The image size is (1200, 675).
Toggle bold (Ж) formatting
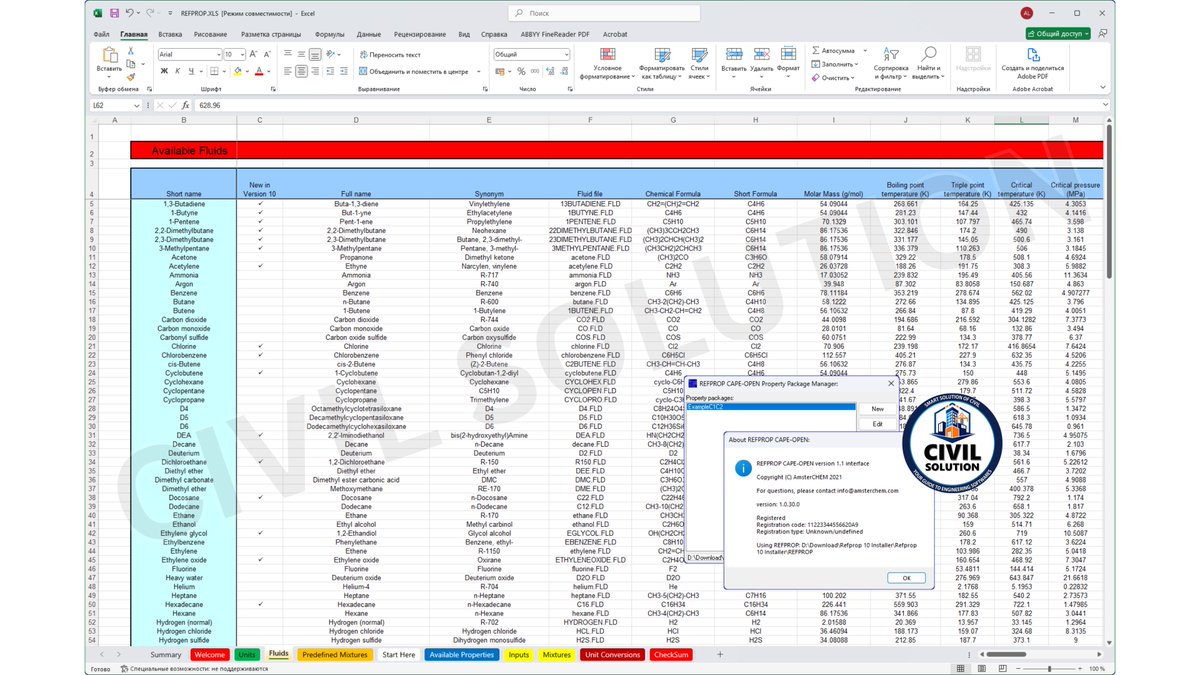[x=164, y=72]
